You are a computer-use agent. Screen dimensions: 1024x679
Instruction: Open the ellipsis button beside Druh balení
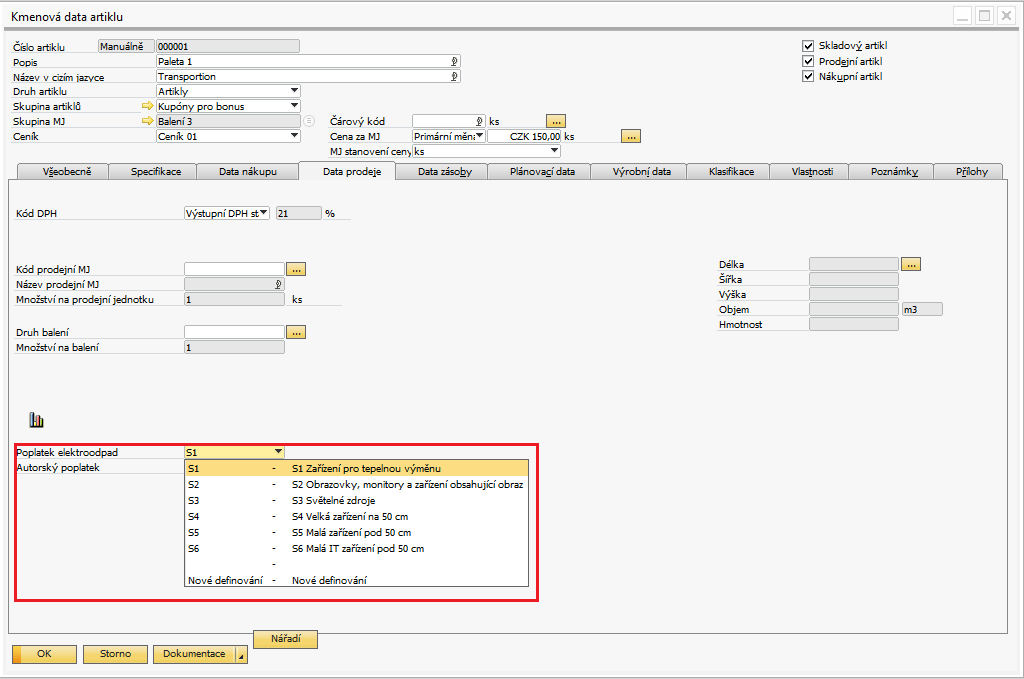pyautogui.click(x=296, y=332)
